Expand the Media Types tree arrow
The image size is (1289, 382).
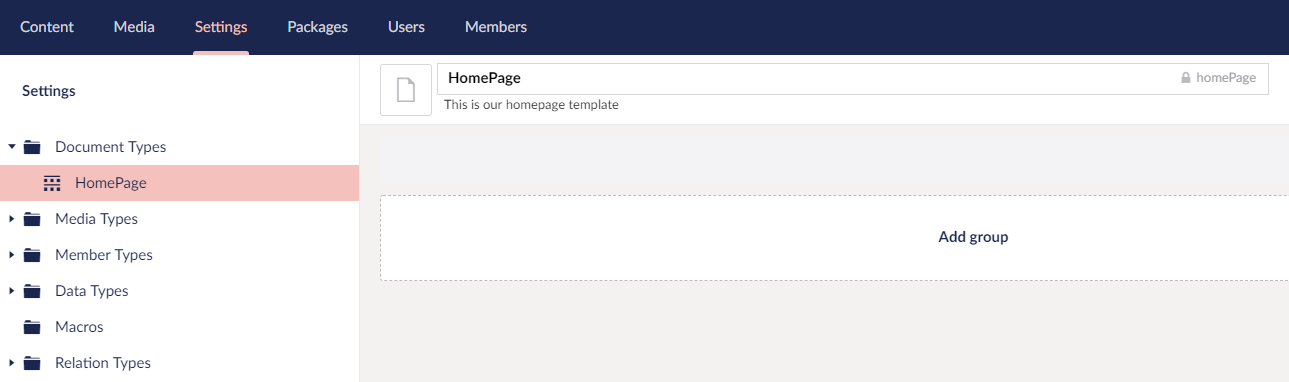12,219
